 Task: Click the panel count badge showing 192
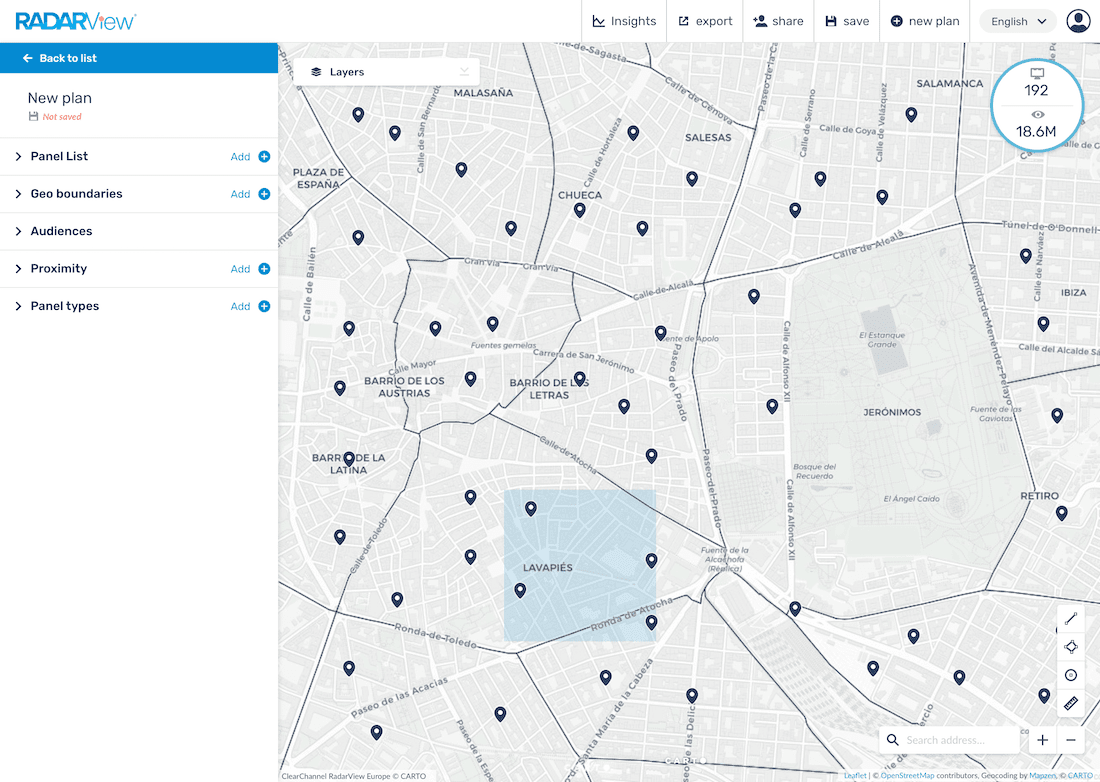1037,88
